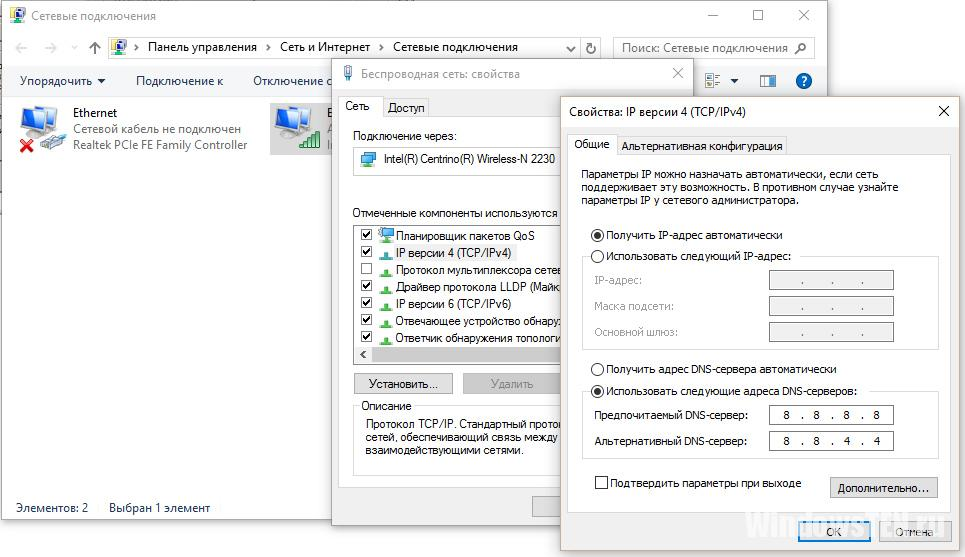Choose 'Получить адрес DNS-сервера автоматически' option
Image resolution: width=965 pixels, height=557 pixels.
(x=597, y=369)
